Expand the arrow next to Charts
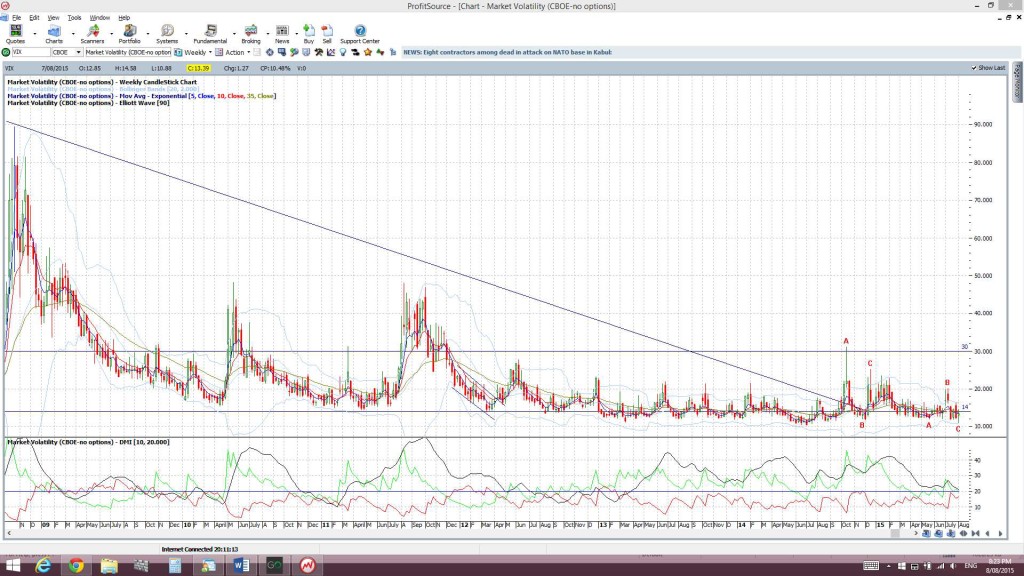The width and height of the screenshot is (1024, 576). [x=72, y=33]
